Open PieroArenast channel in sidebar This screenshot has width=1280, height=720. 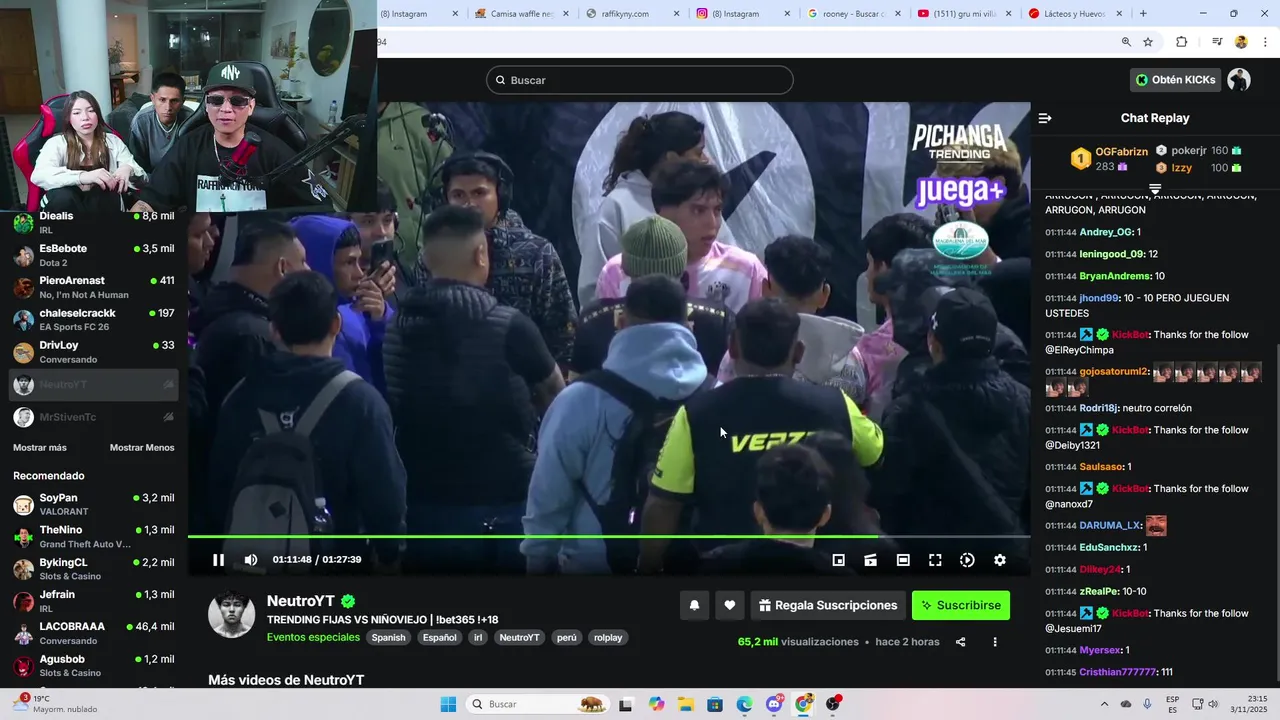coord(94,287)
